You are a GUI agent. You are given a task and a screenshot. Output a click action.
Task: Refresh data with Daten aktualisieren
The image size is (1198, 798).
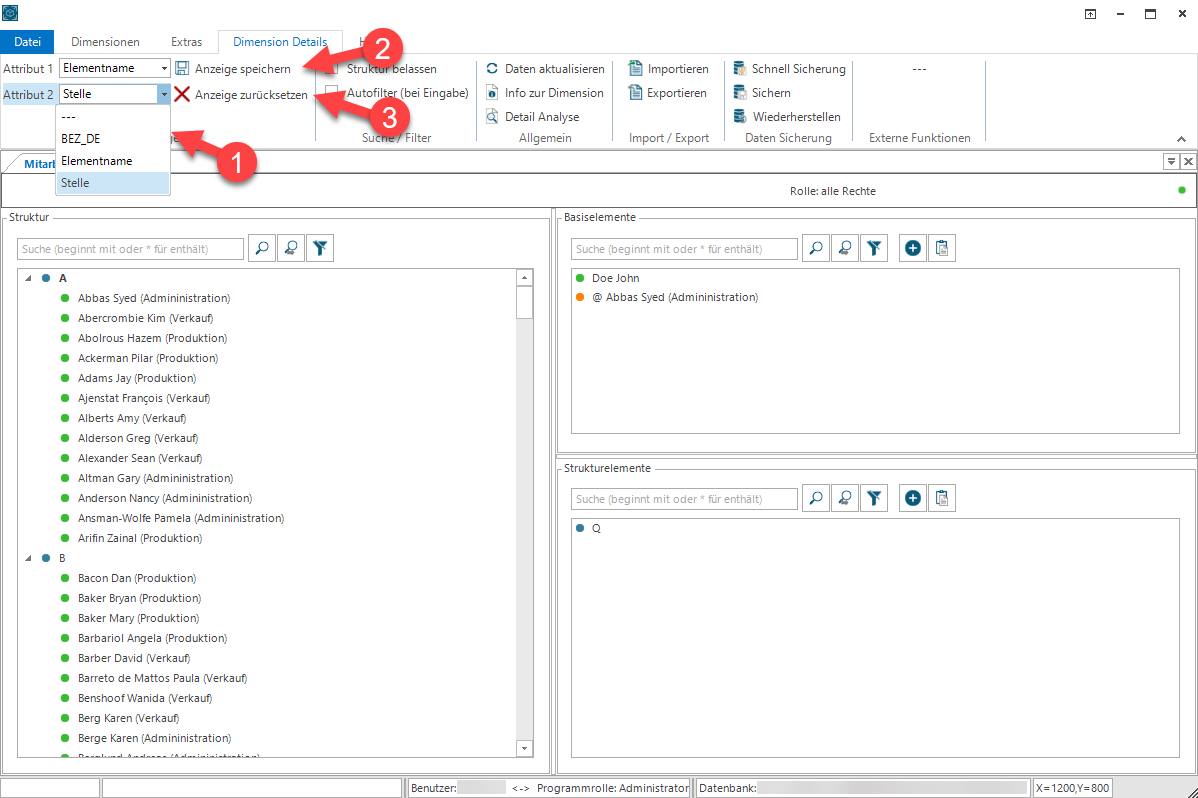tap(546, 69)
